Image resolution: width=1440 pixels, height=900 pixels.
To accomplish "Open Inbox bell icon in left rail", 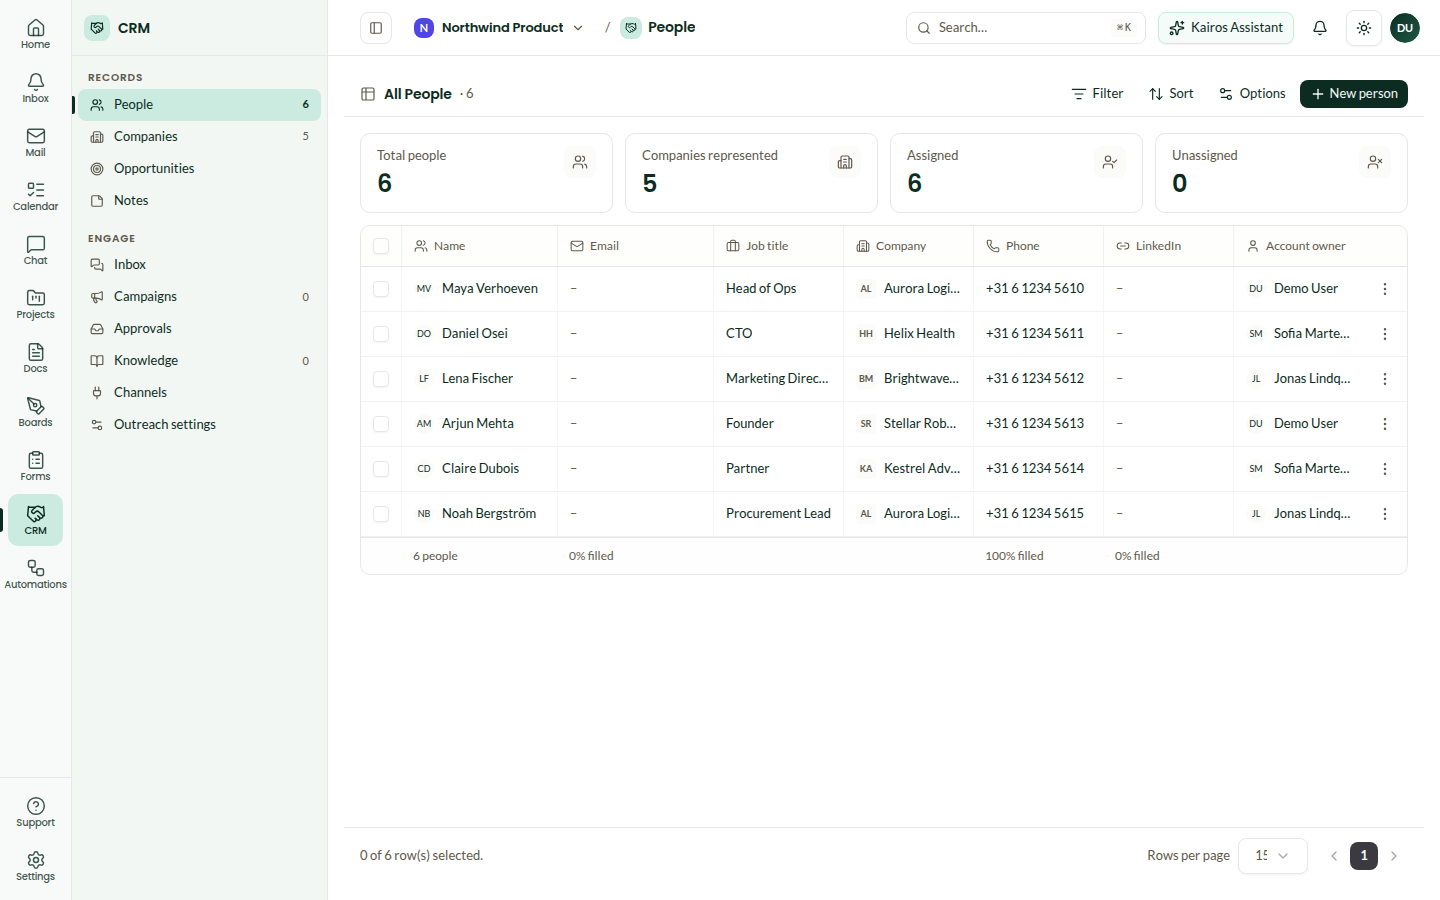I will (35, 88).
